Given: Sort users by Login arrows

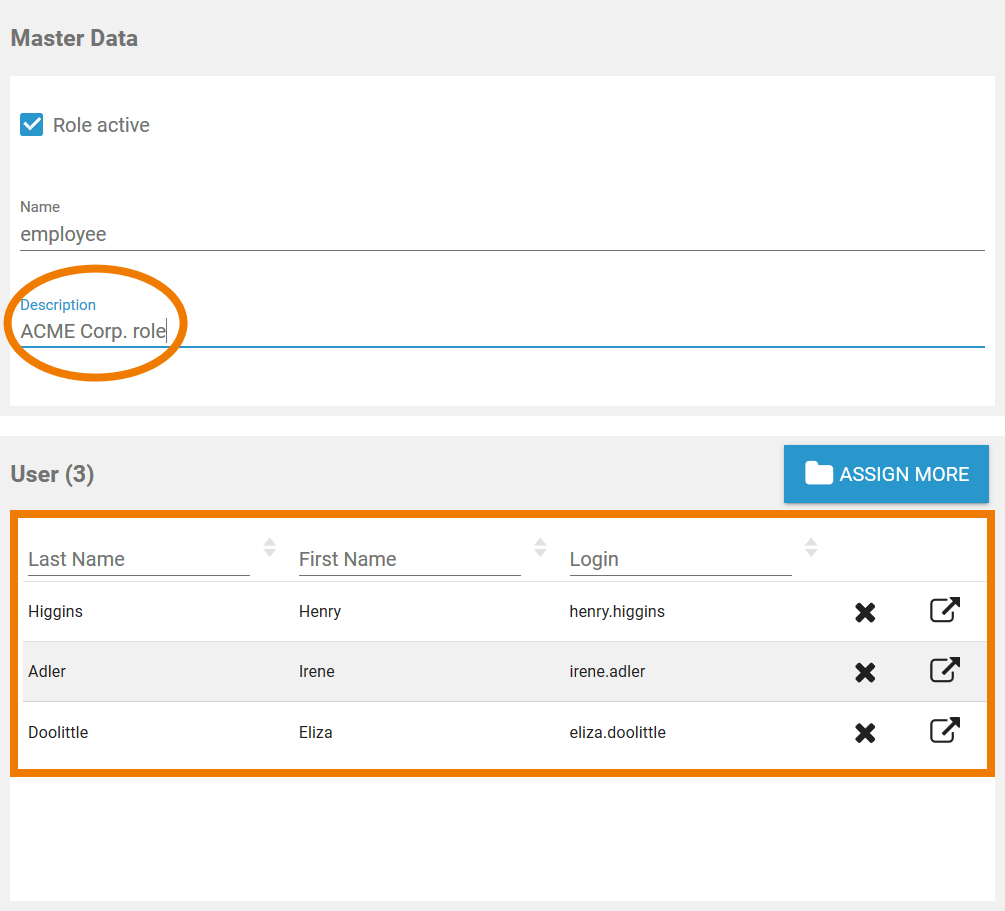Looking at the screenshot, I should [811, 547].
